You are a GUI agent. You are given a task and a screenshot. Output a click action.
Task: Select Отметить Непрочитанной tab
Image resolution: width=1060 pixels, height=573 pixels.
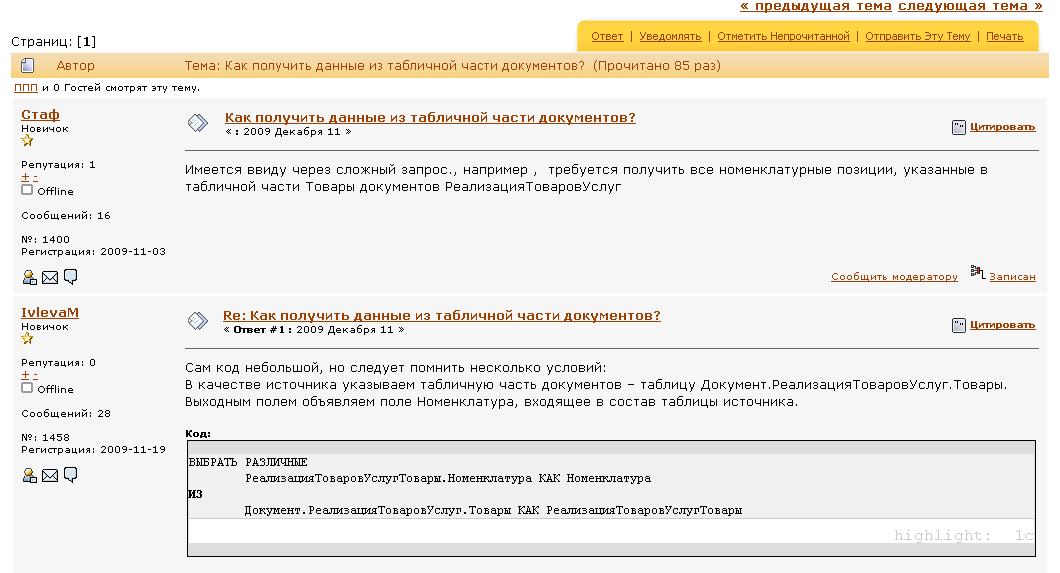(783, 36)
